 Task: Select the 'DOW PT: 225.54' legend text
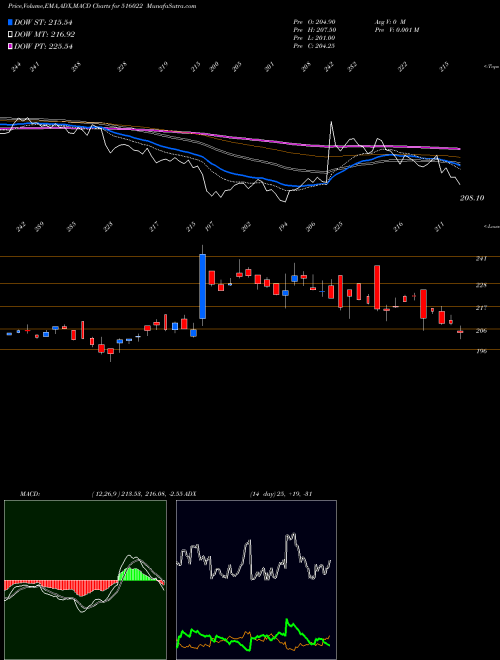click(x=43, y=46)
